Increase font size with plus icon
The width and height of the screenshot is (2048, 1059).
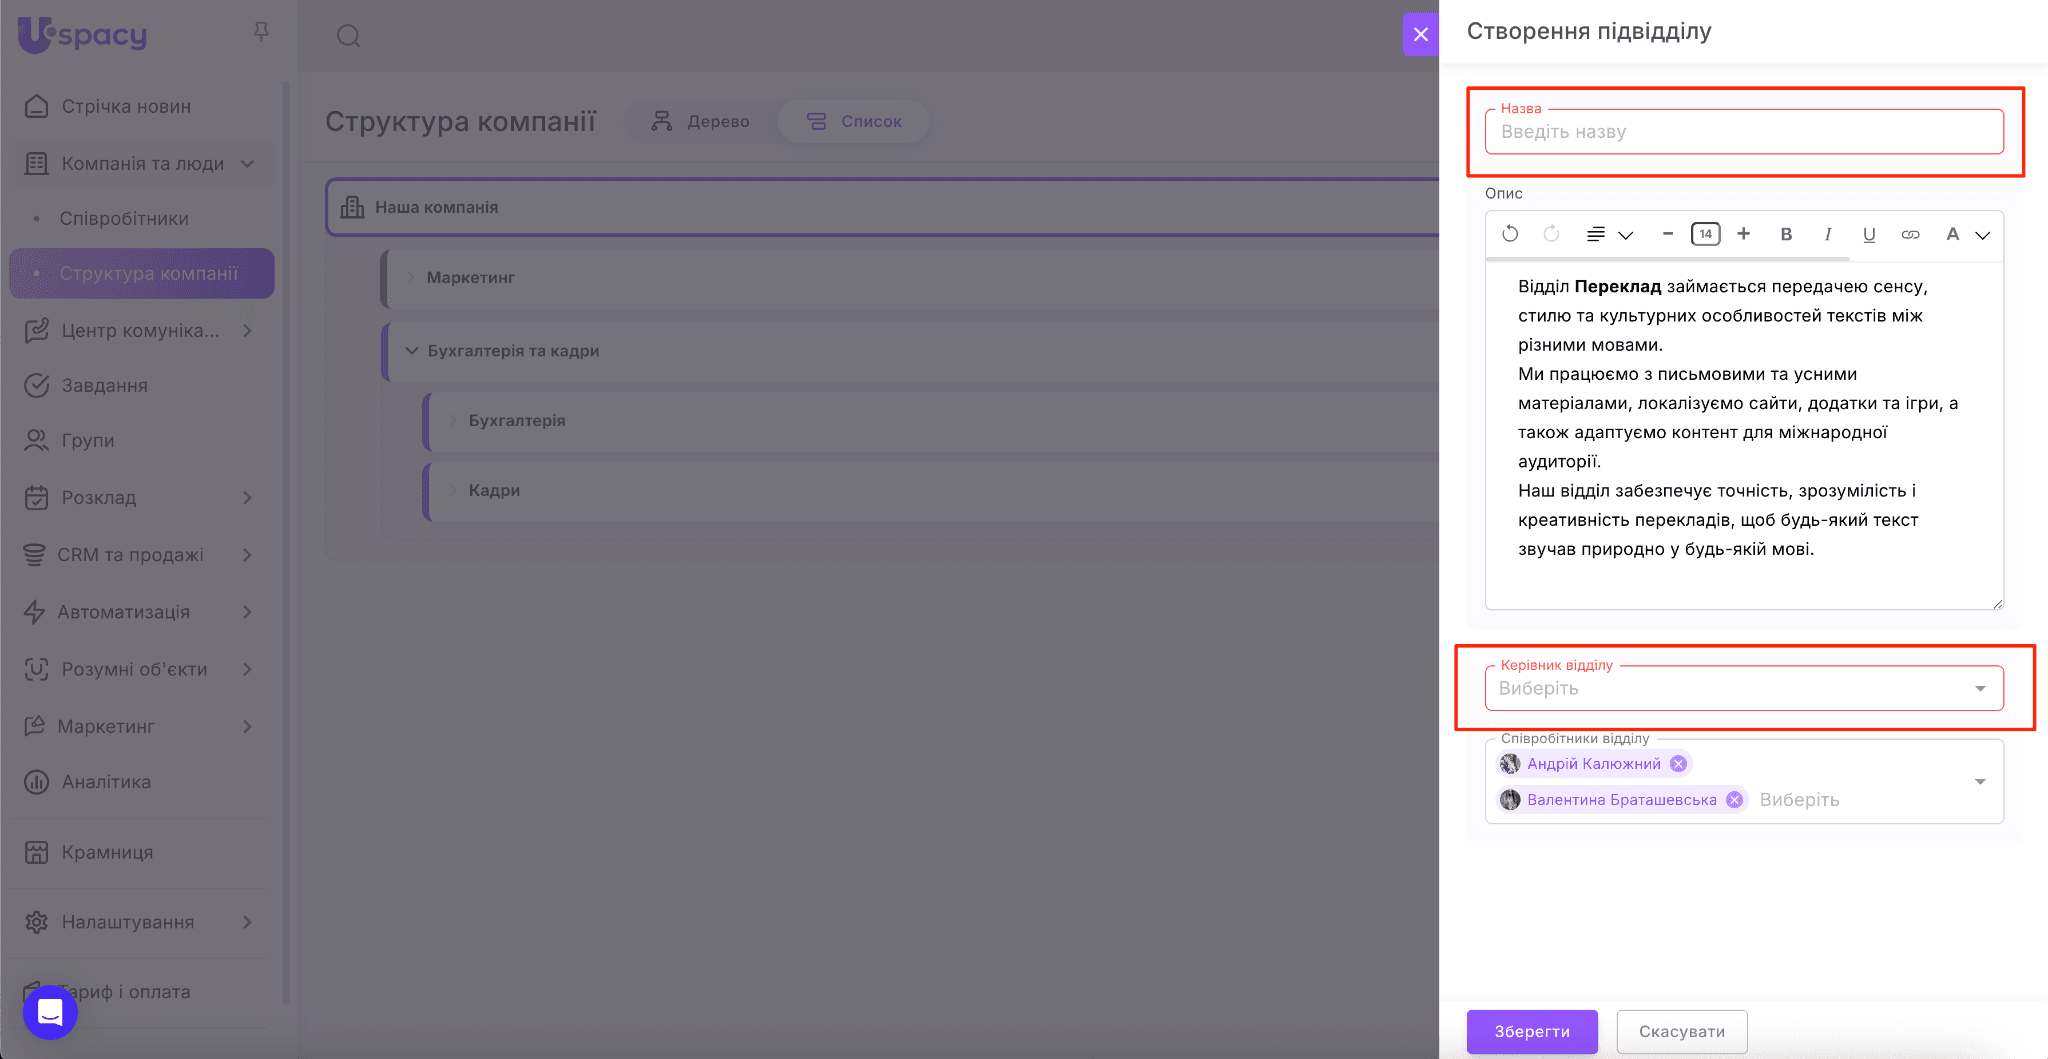[1743, 234]
